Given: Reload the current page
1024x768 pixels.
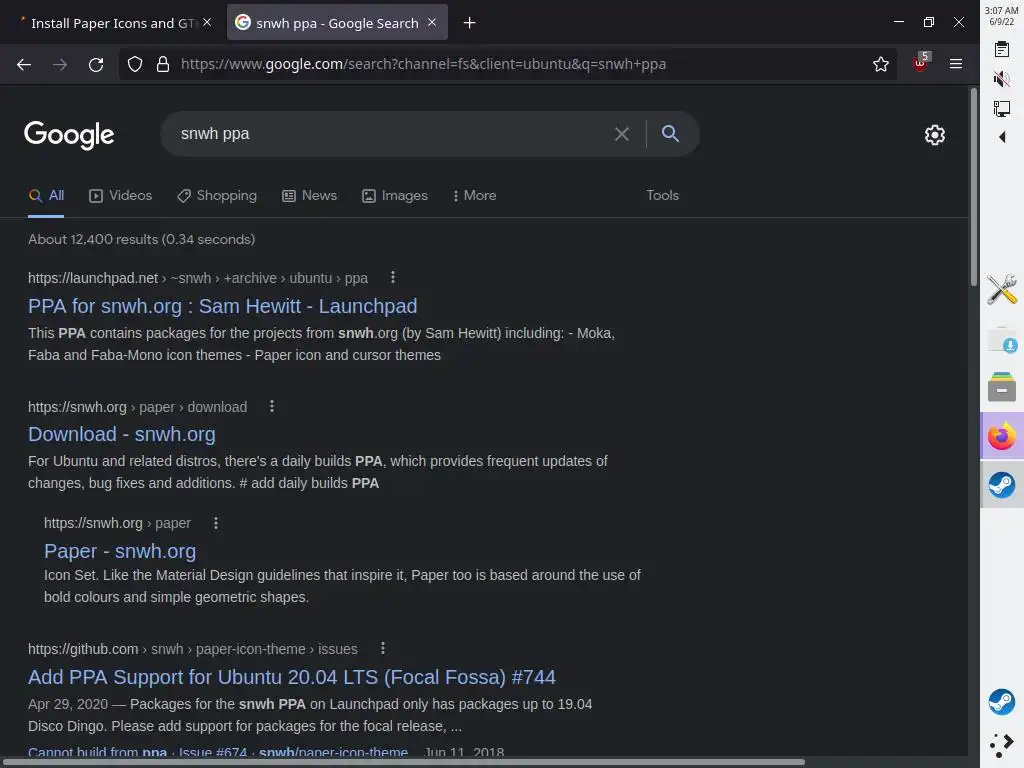Looking at the screenshot, I should point(96,64).
